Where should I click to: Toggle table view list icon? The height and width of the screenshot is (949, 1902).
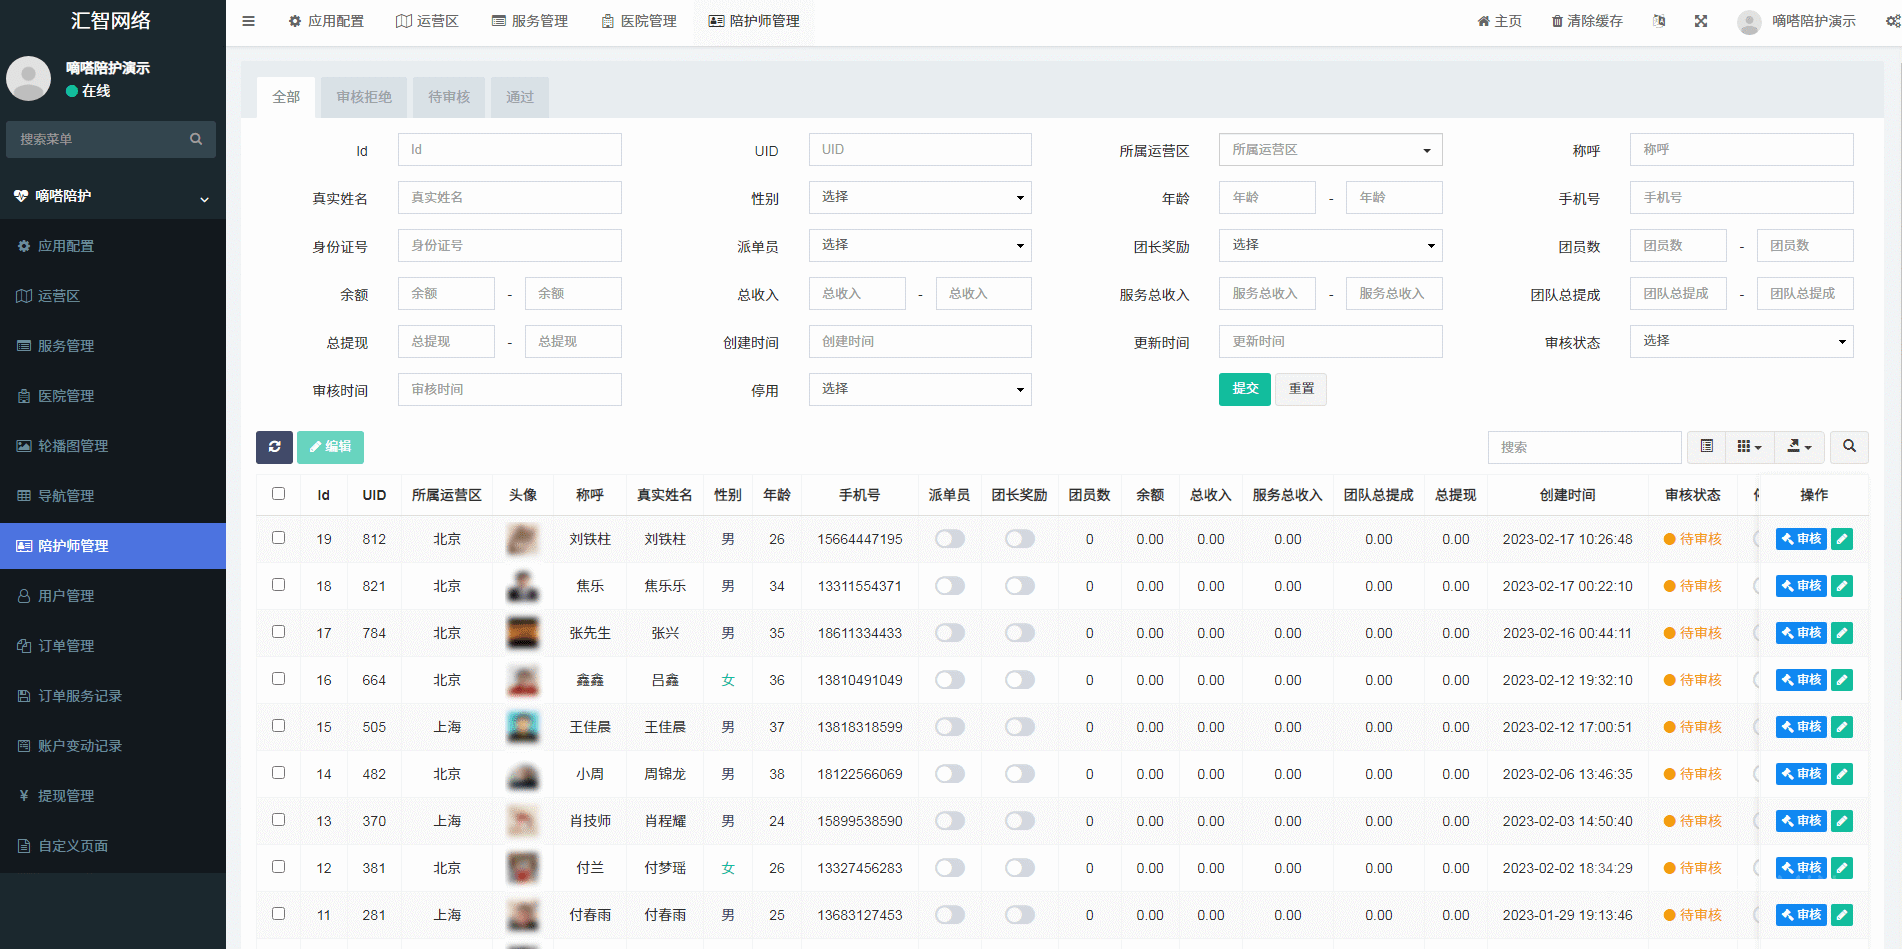1707,447
